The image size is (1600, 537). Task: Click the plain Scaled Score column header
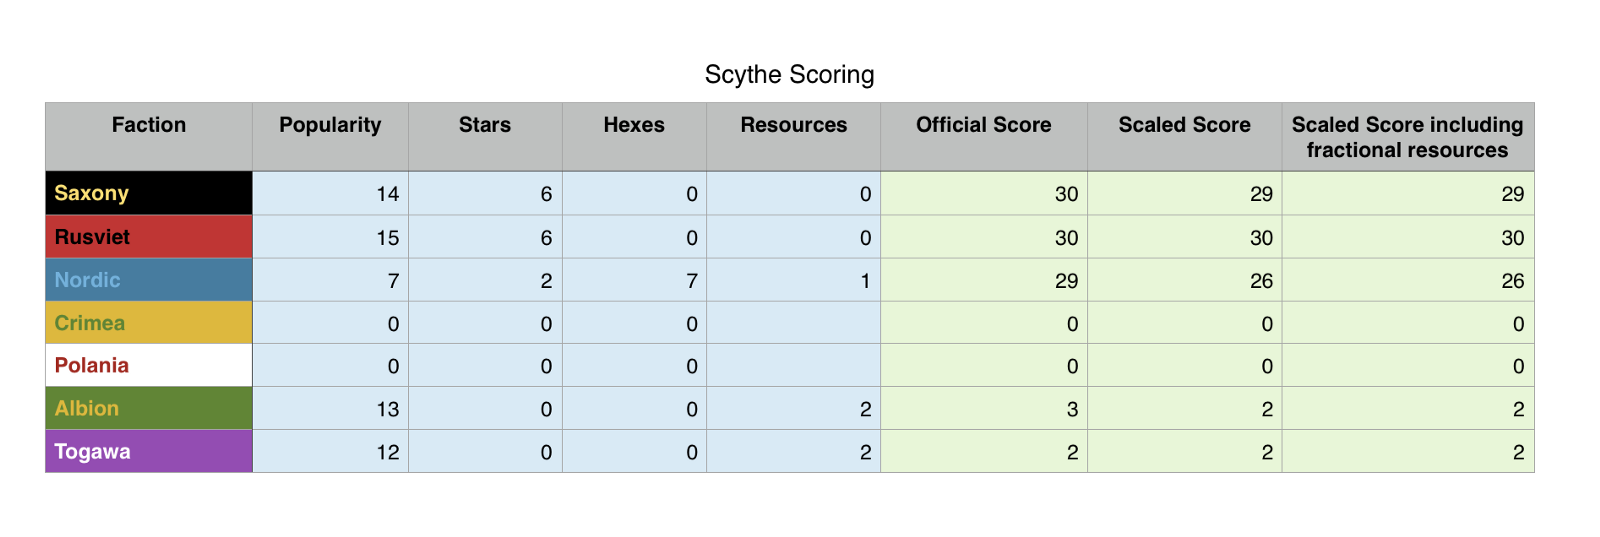(x=1184, y=136)
